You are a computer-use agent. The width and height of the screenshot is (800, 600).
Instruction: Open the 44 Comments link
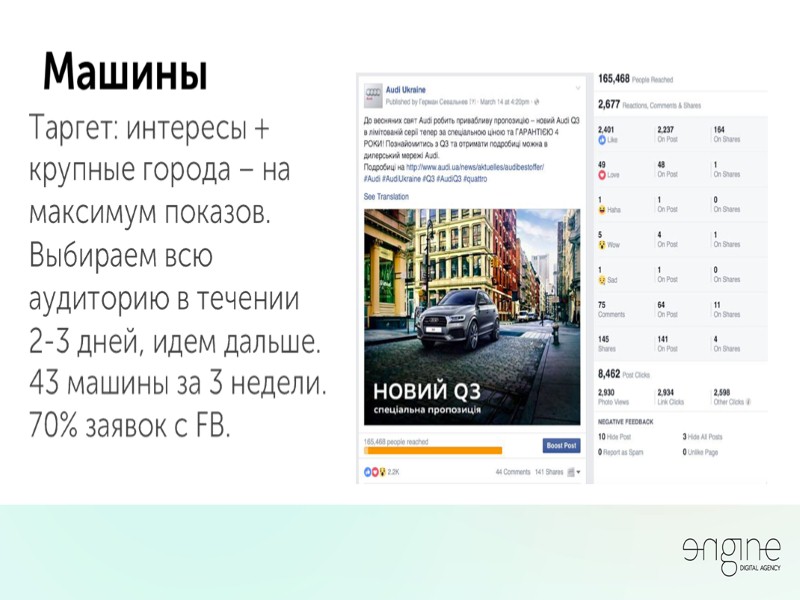click(x=513, y=472)
